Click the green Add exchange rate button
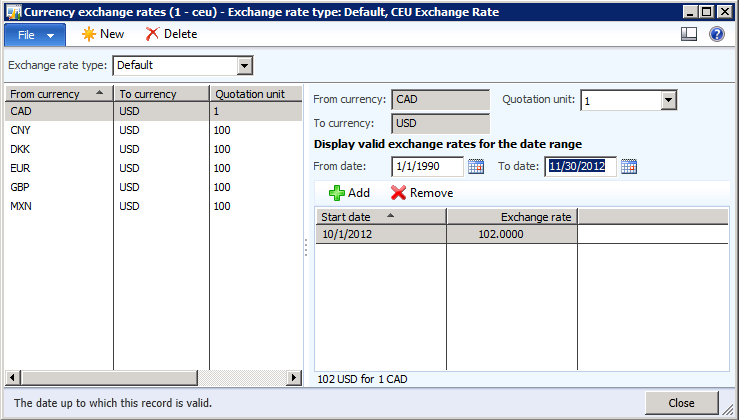 tap(349, 193)
